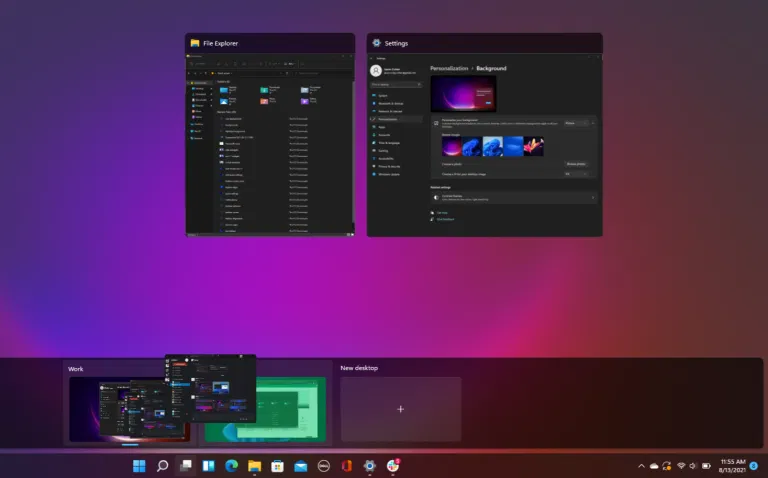768x478 pixels.
Task: Click the File Explorer title folder icon
Action: click(195, 43)
